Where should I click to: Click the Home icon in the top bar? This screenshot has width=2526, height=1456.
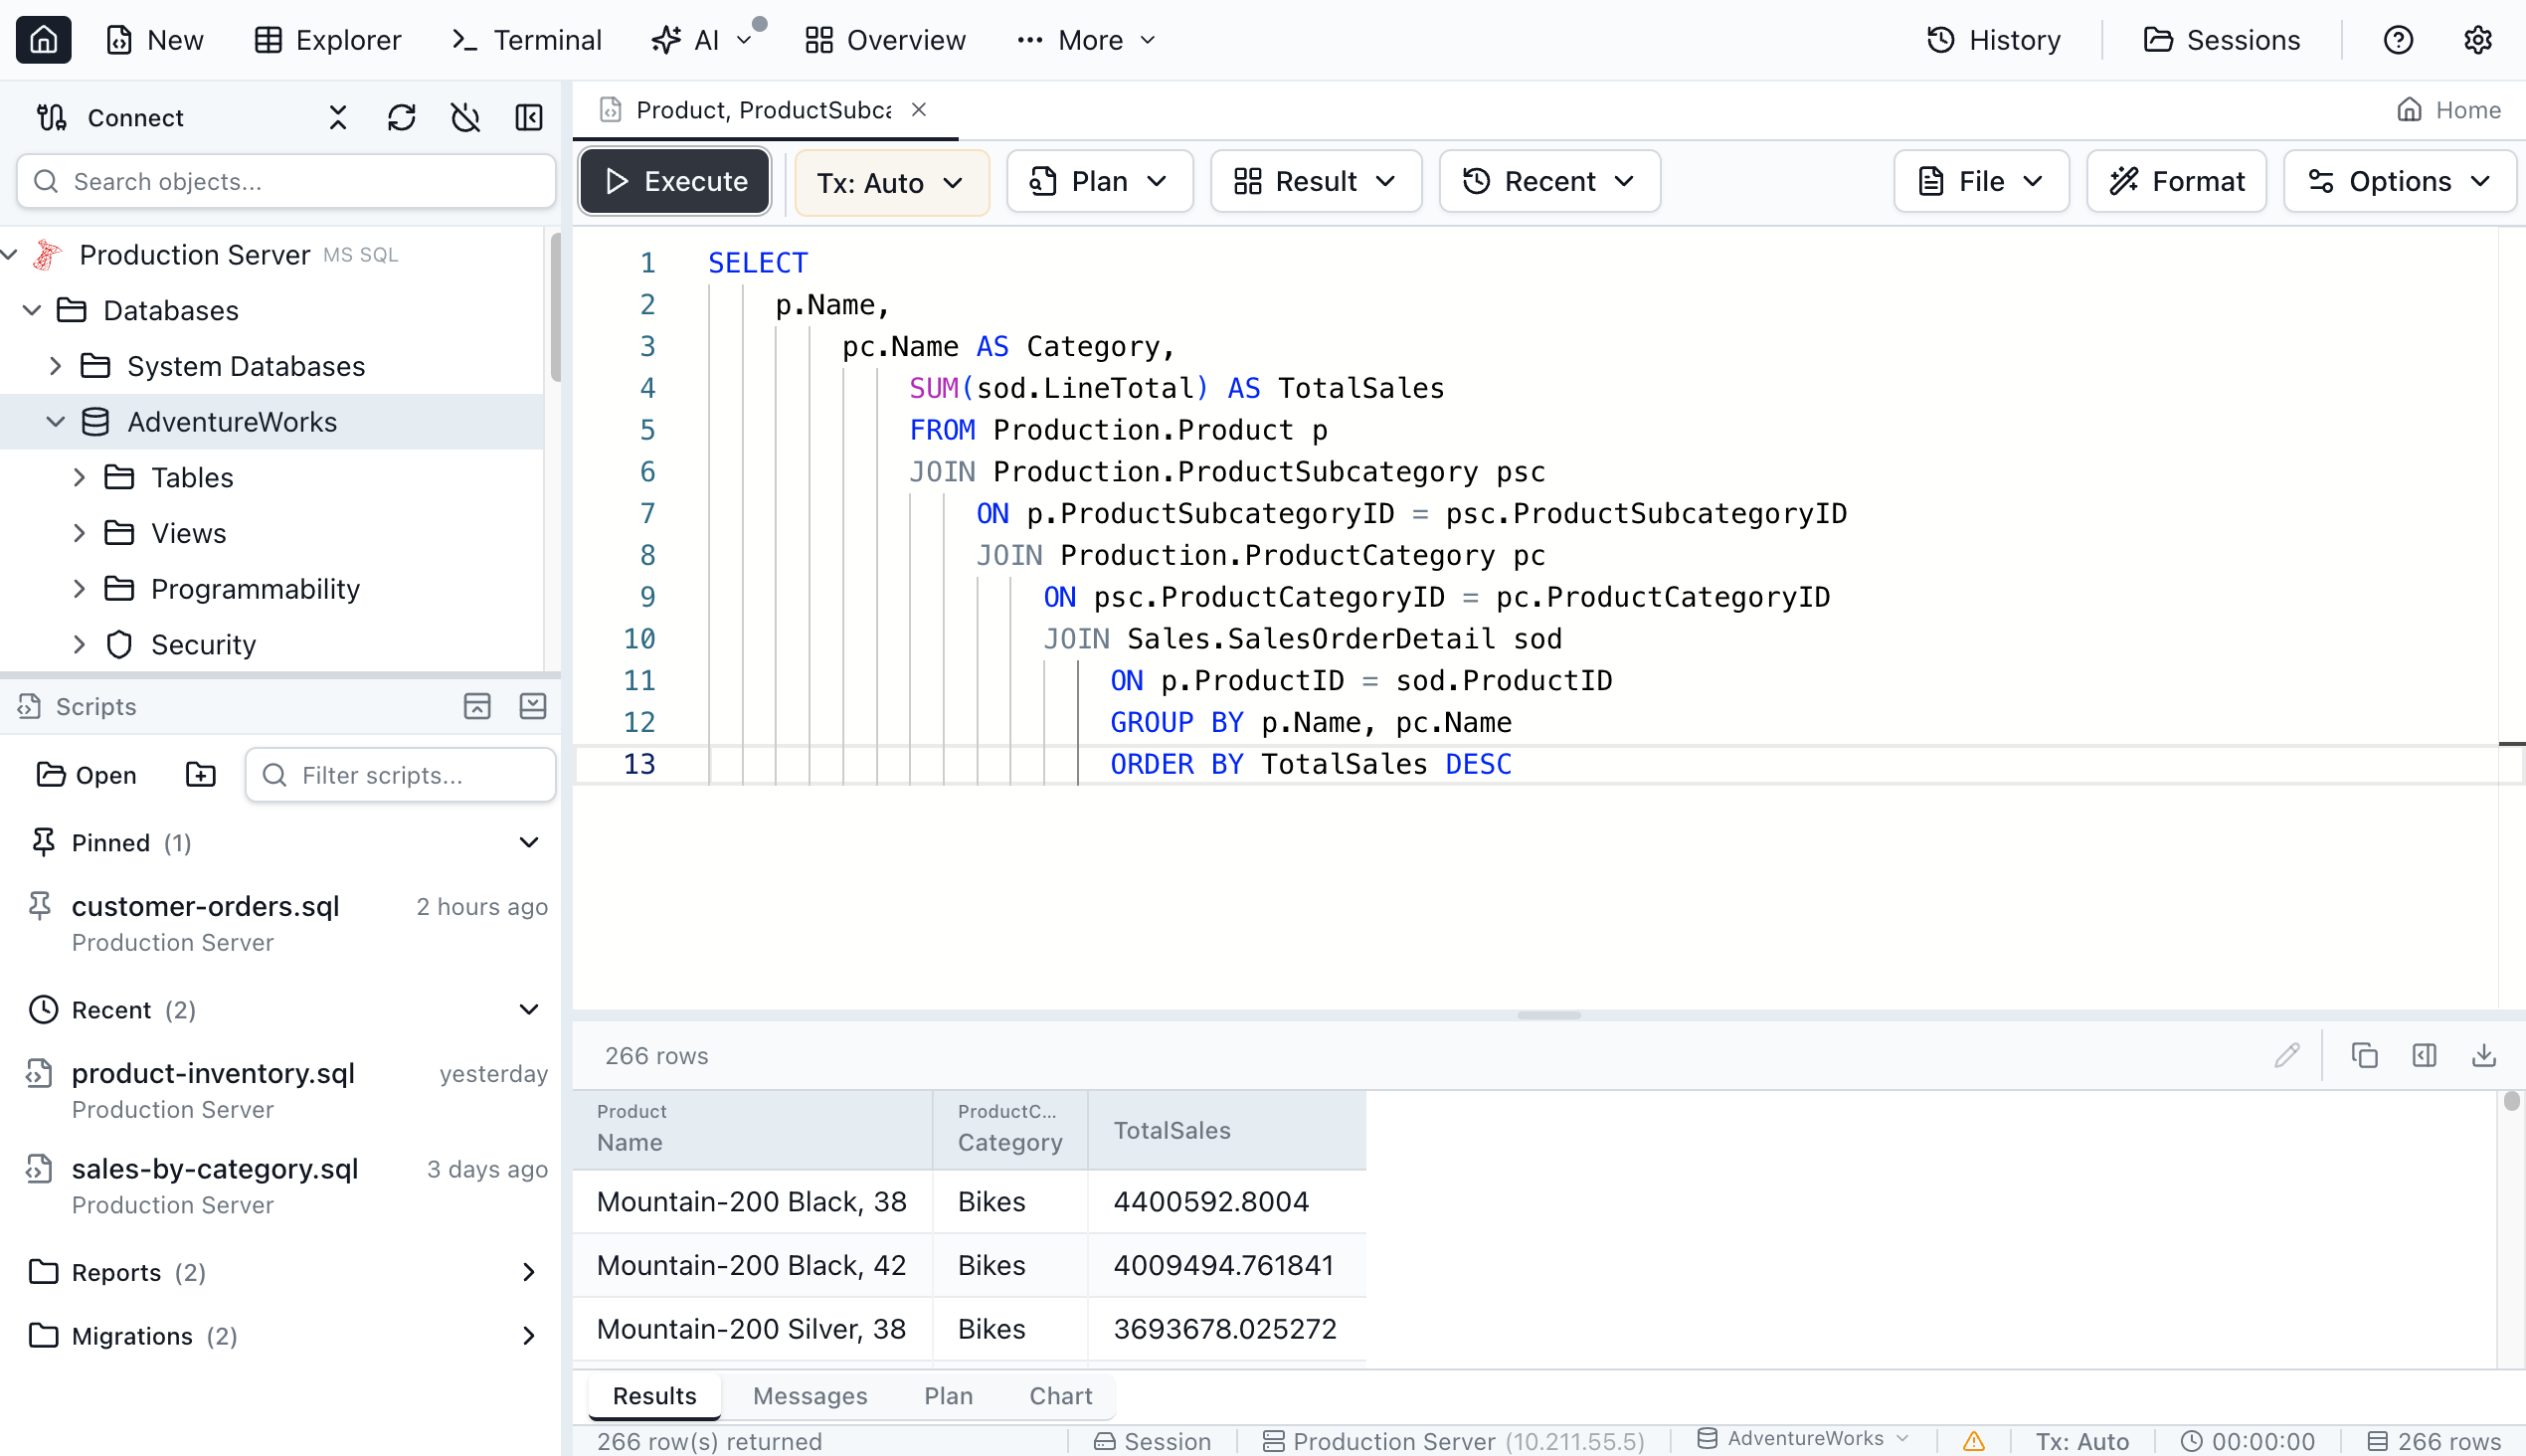tap(43, 40)
